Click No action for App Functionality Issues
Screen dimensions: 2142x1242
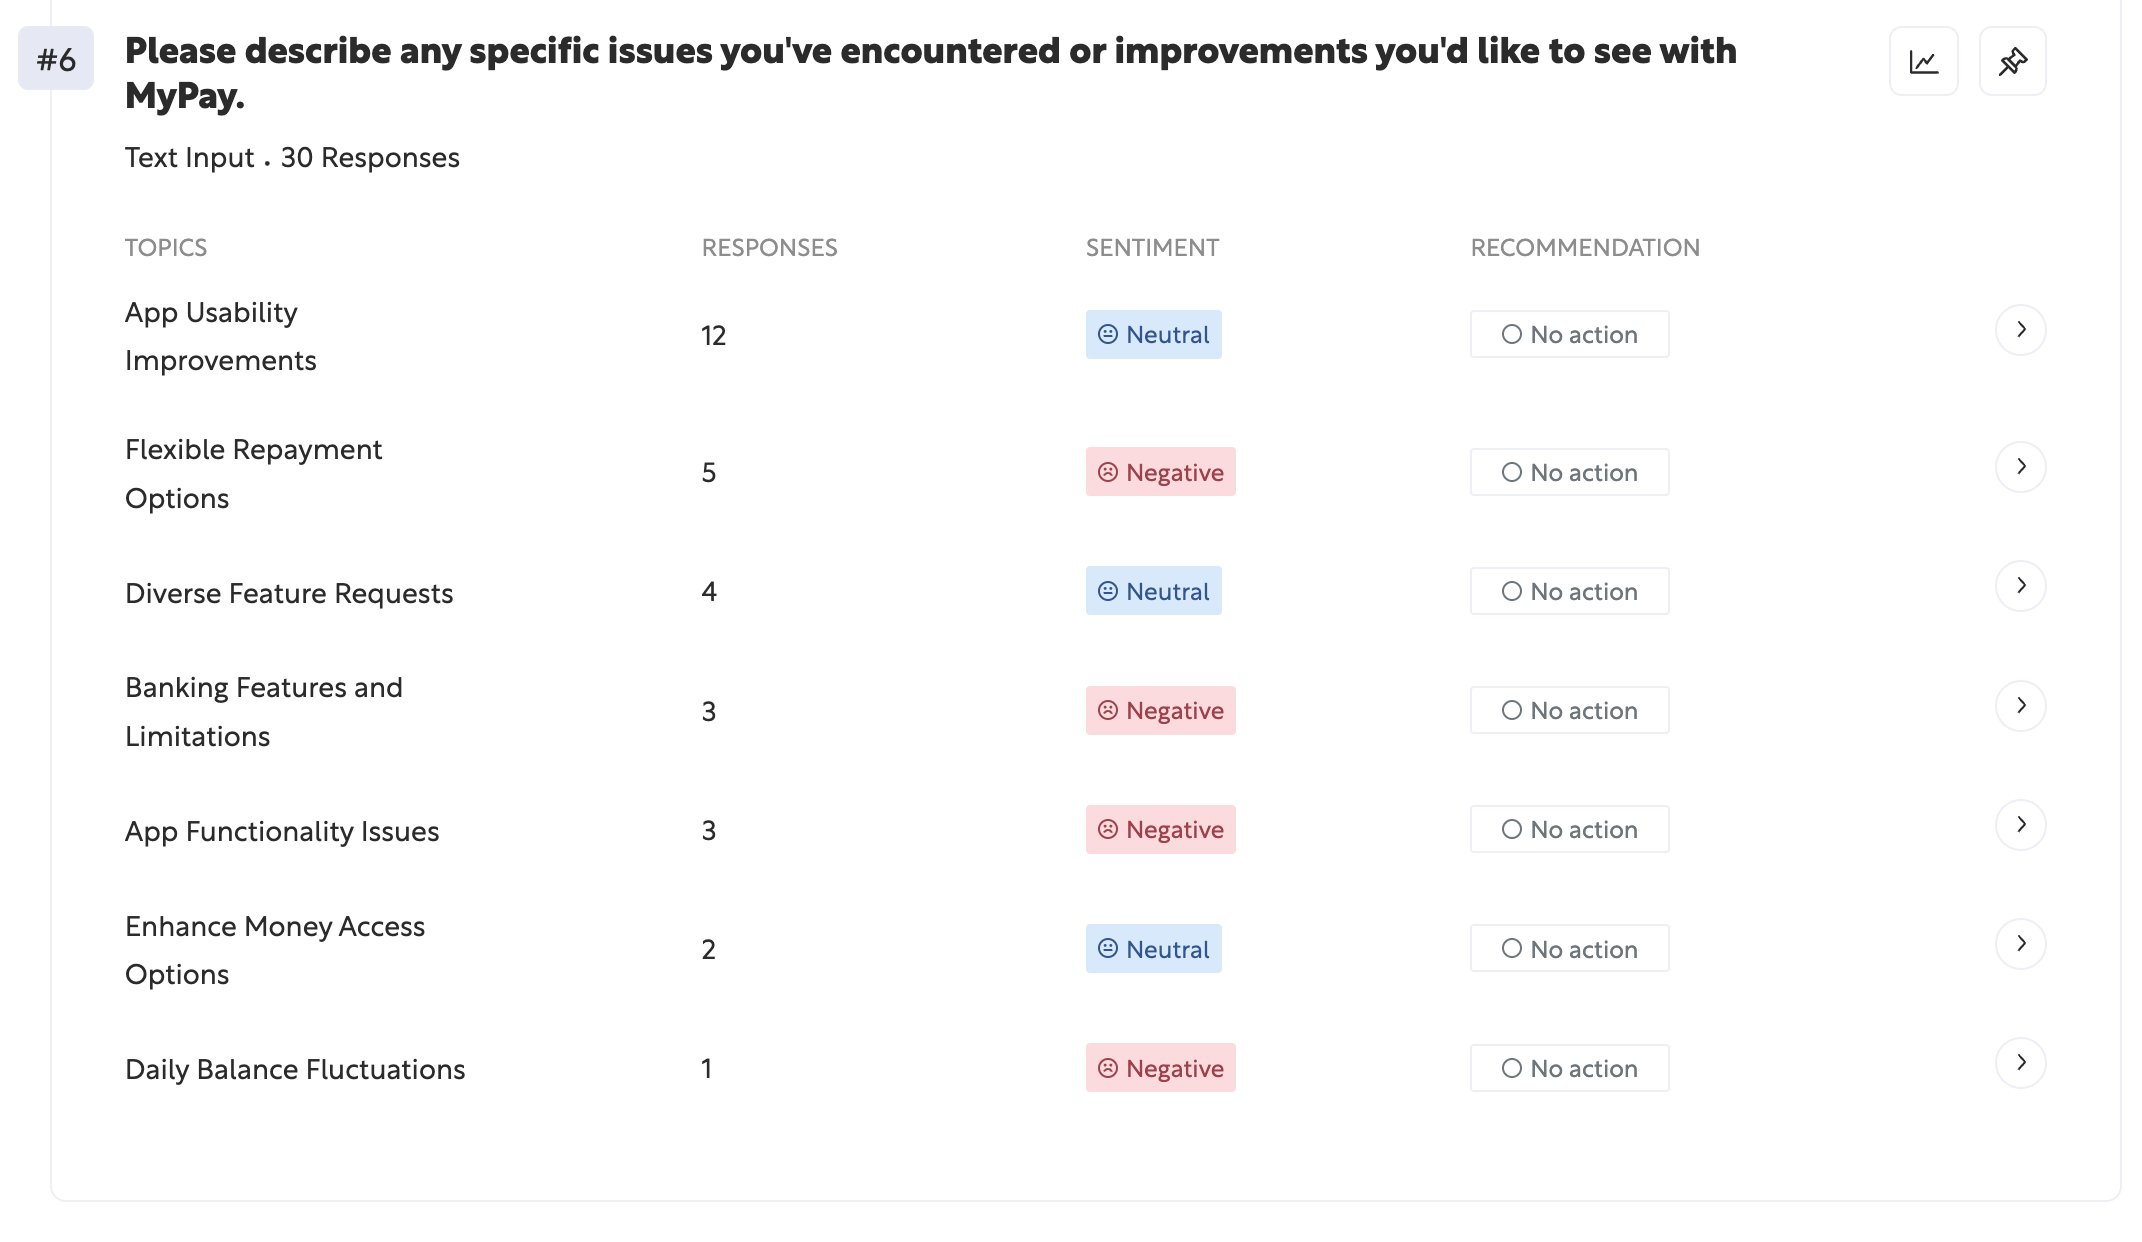(x=1569, y=829)
